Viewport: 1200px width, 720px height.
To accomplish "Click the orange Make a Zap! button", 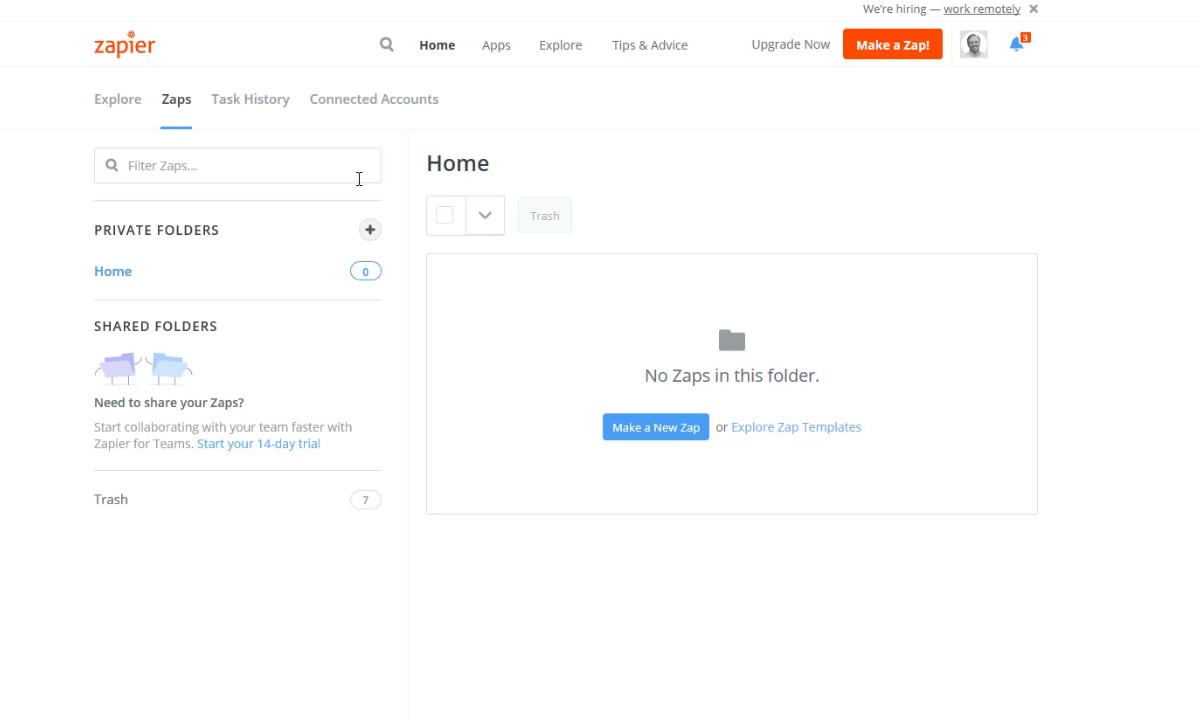I will point(893,45).
